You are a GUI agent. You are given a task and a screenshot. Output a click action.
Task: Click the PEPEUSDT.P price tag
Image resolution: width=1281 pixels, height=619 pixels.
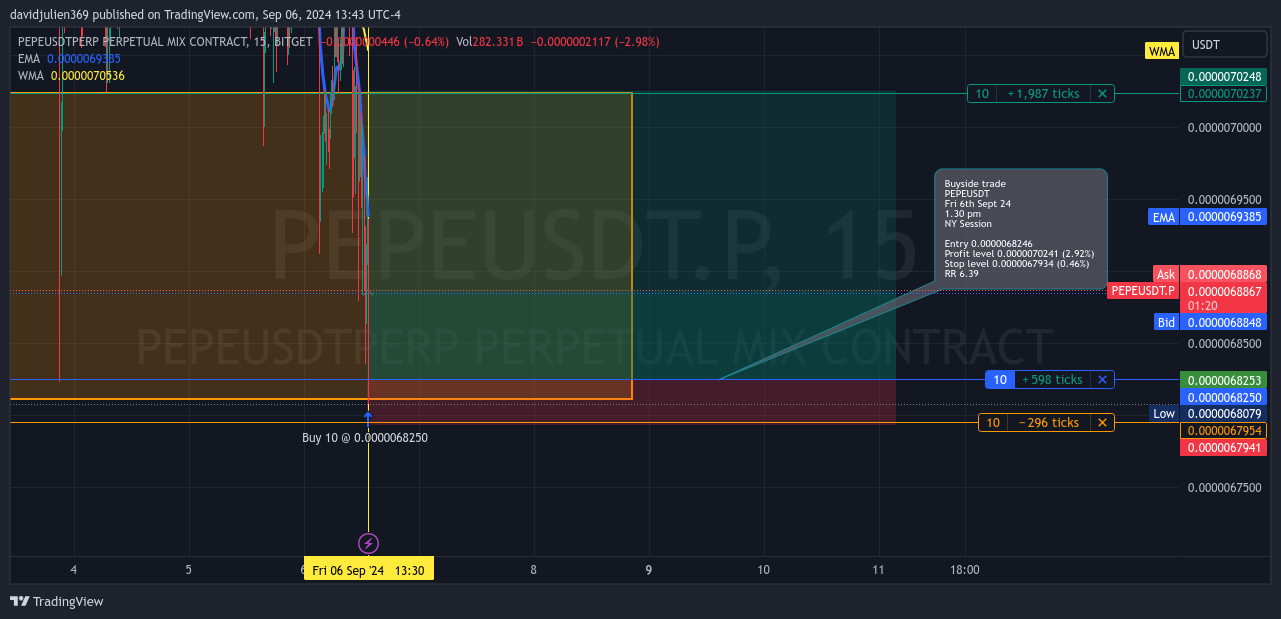point(1143,290)
